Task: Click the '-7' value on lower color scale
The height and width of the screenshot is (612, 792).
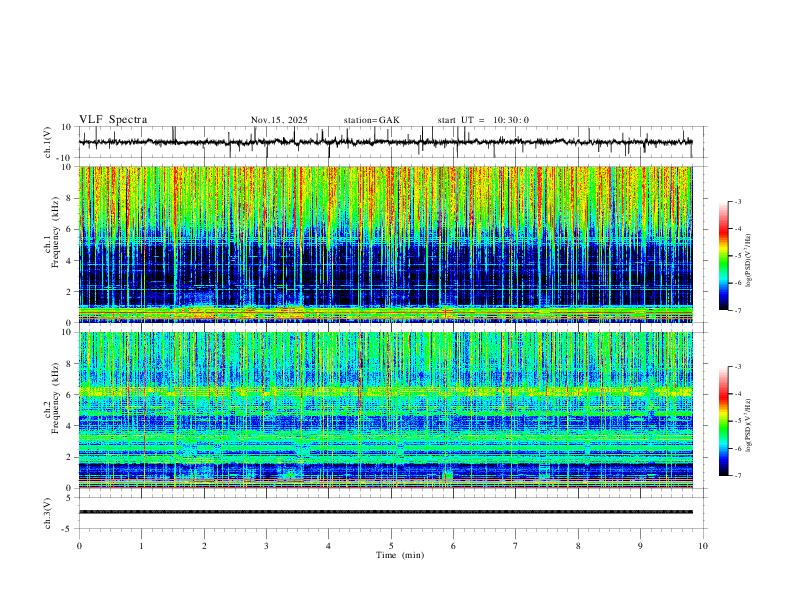Action: [737, 475]
